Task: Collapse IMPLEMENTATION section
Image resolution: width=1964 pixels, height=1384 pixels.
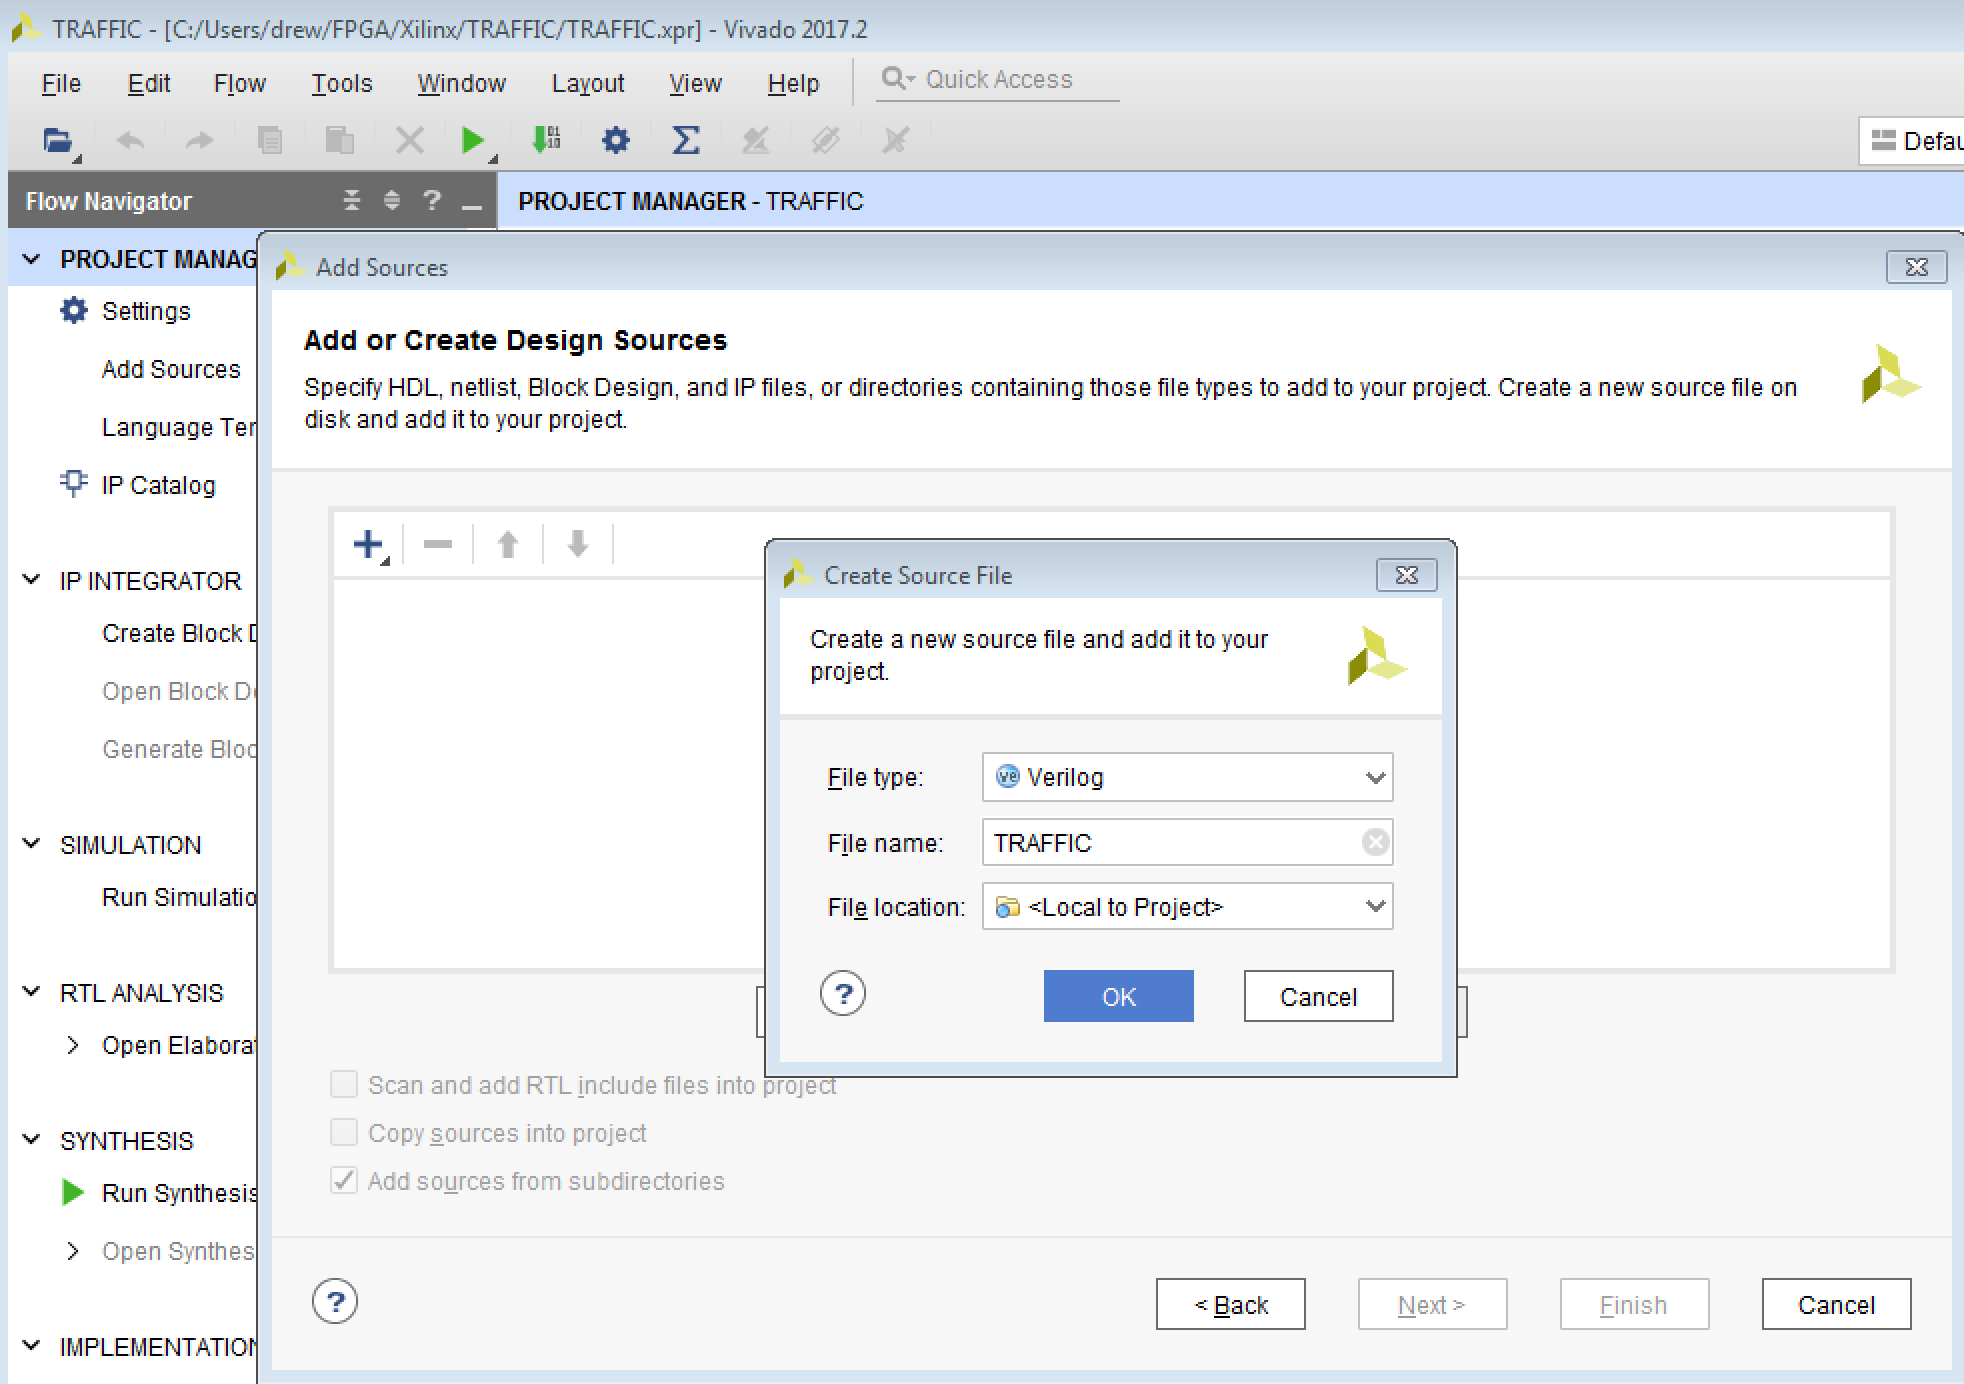Action: click(32, 1346)
